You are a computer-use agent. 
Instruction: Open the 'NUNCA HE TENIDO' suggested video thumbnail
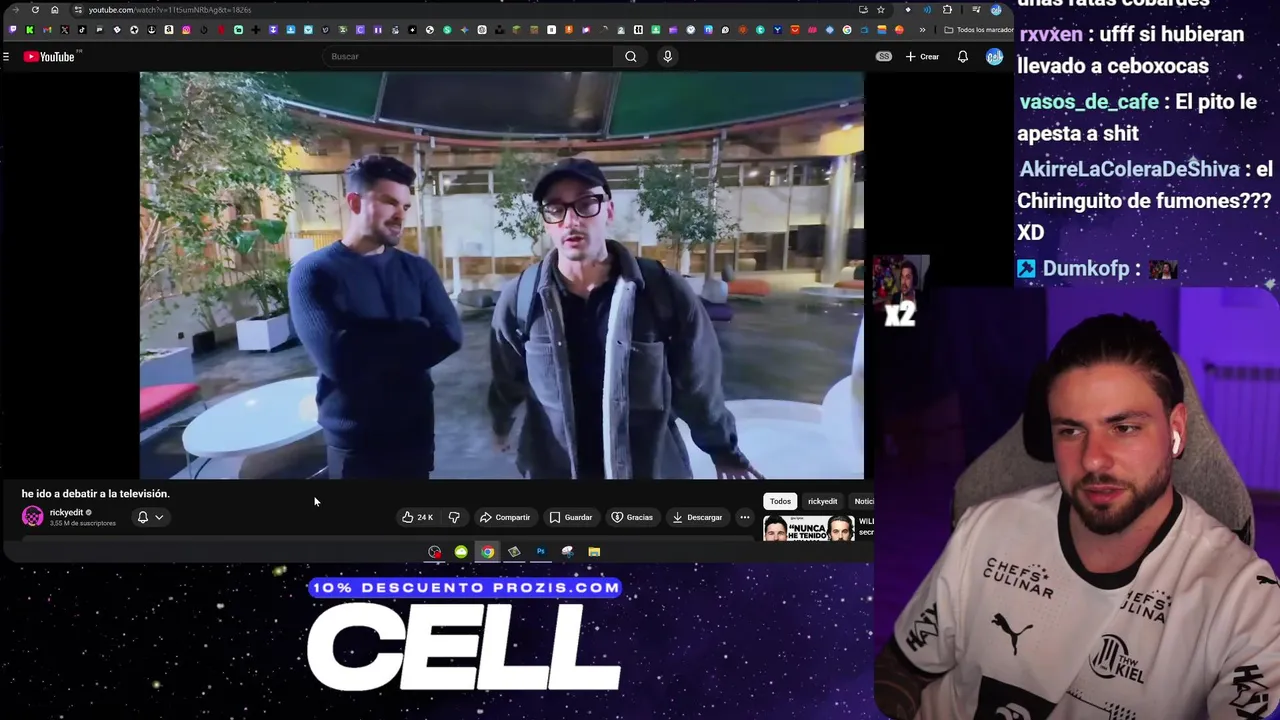[x=809, y=528]
